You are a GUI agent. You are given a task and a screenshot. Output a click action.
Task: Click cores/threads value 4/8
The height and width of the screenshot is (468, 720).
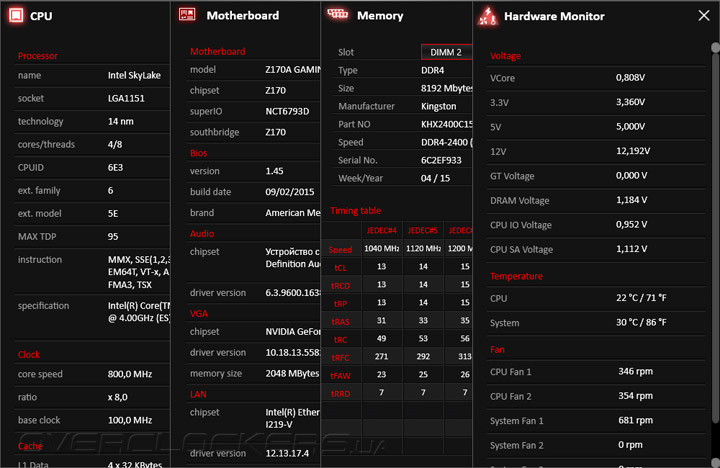(115, 144)
